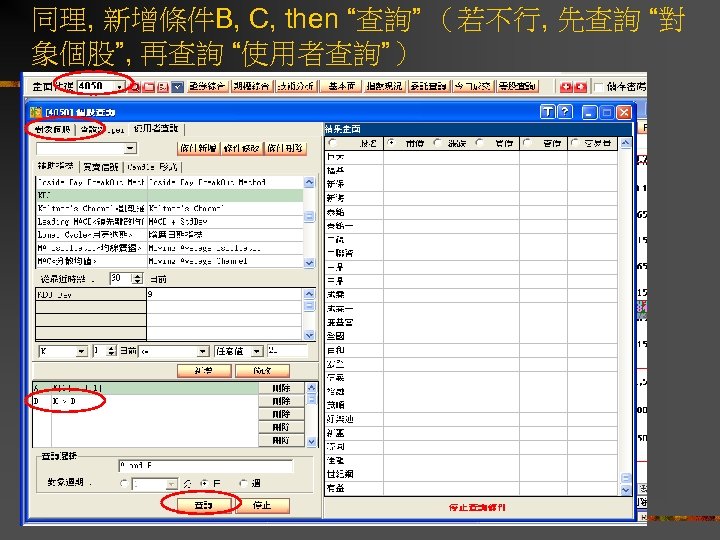The height and width of the screenshot is (540, 720).
Task: Open the K line selector dropdown
Action: [81, 351]
